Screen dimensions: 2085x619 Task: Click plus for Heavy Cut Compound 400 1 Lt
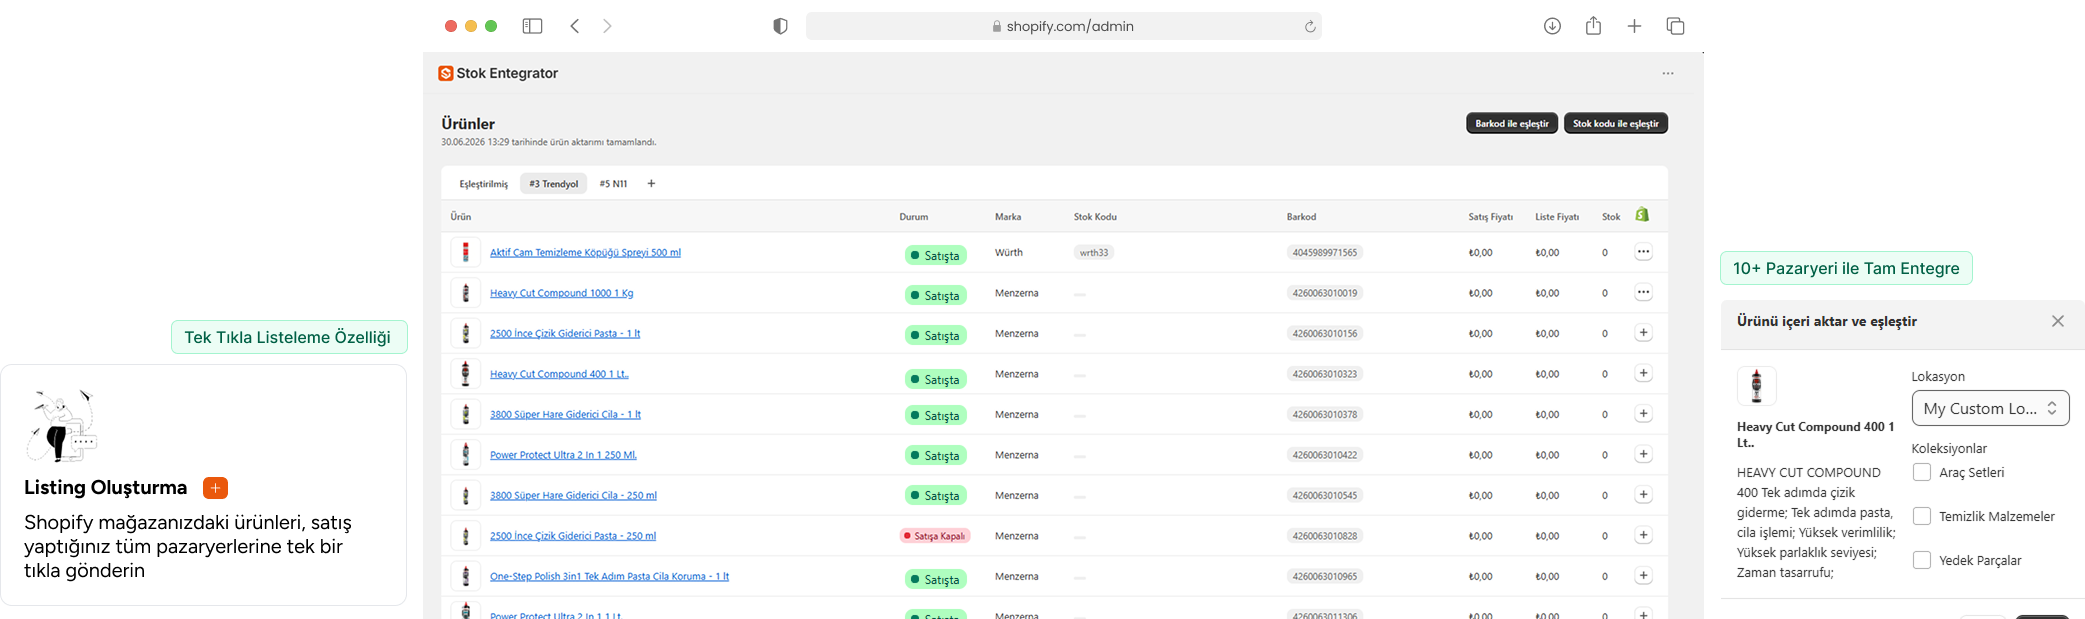(1643, 373)
